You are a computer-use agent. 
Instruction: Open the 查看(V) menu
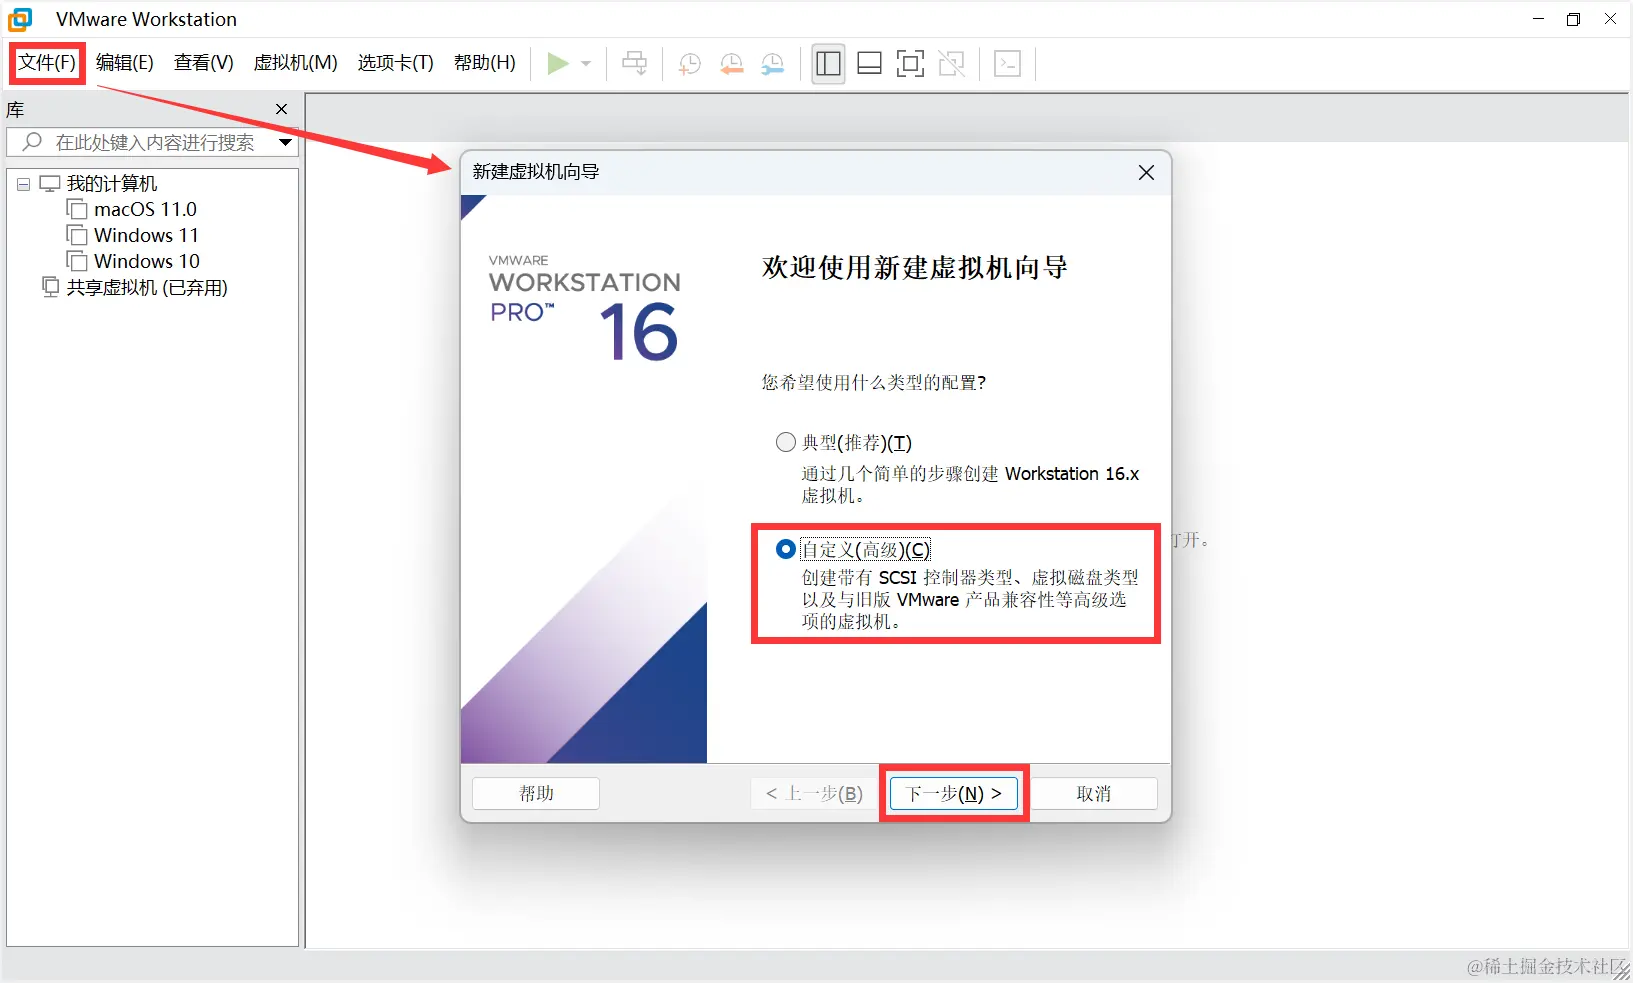204,63
